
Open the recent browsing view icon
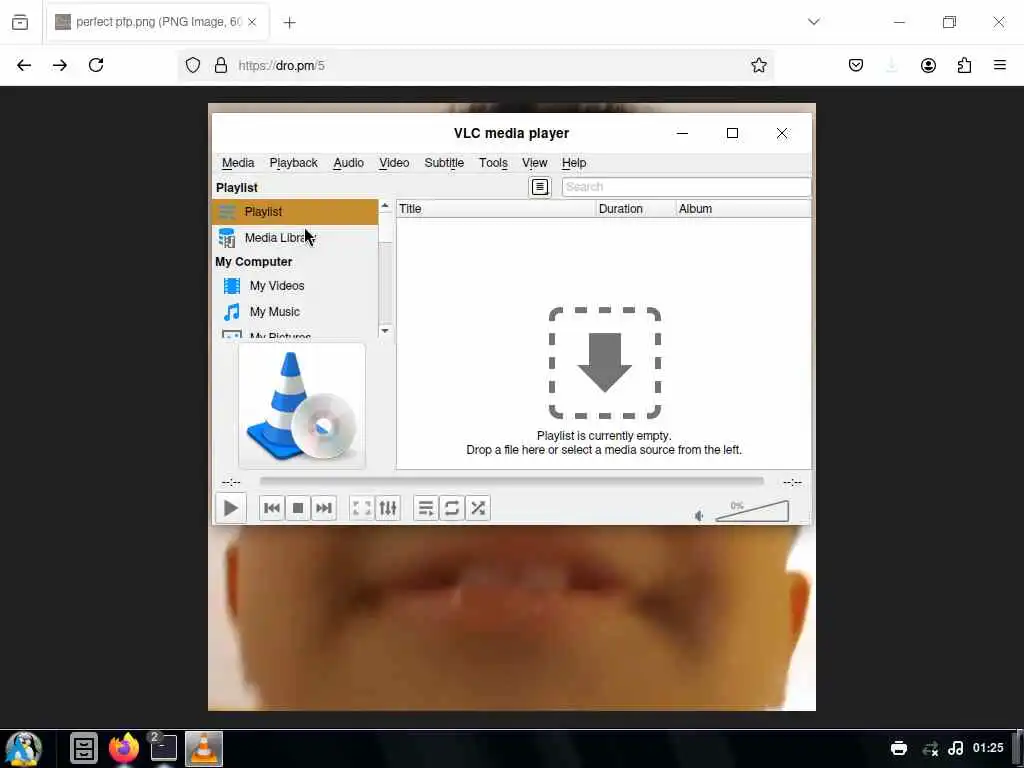pos(20,22)
